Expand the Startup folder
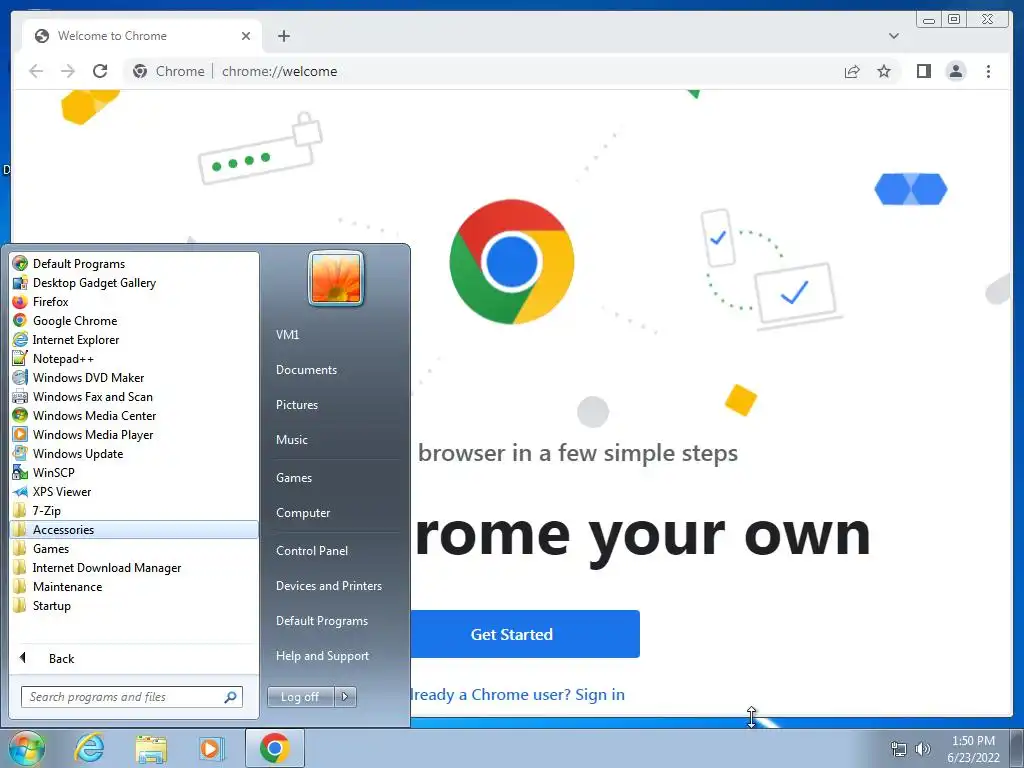The image size is (1024, 768). tap(134, 605)
